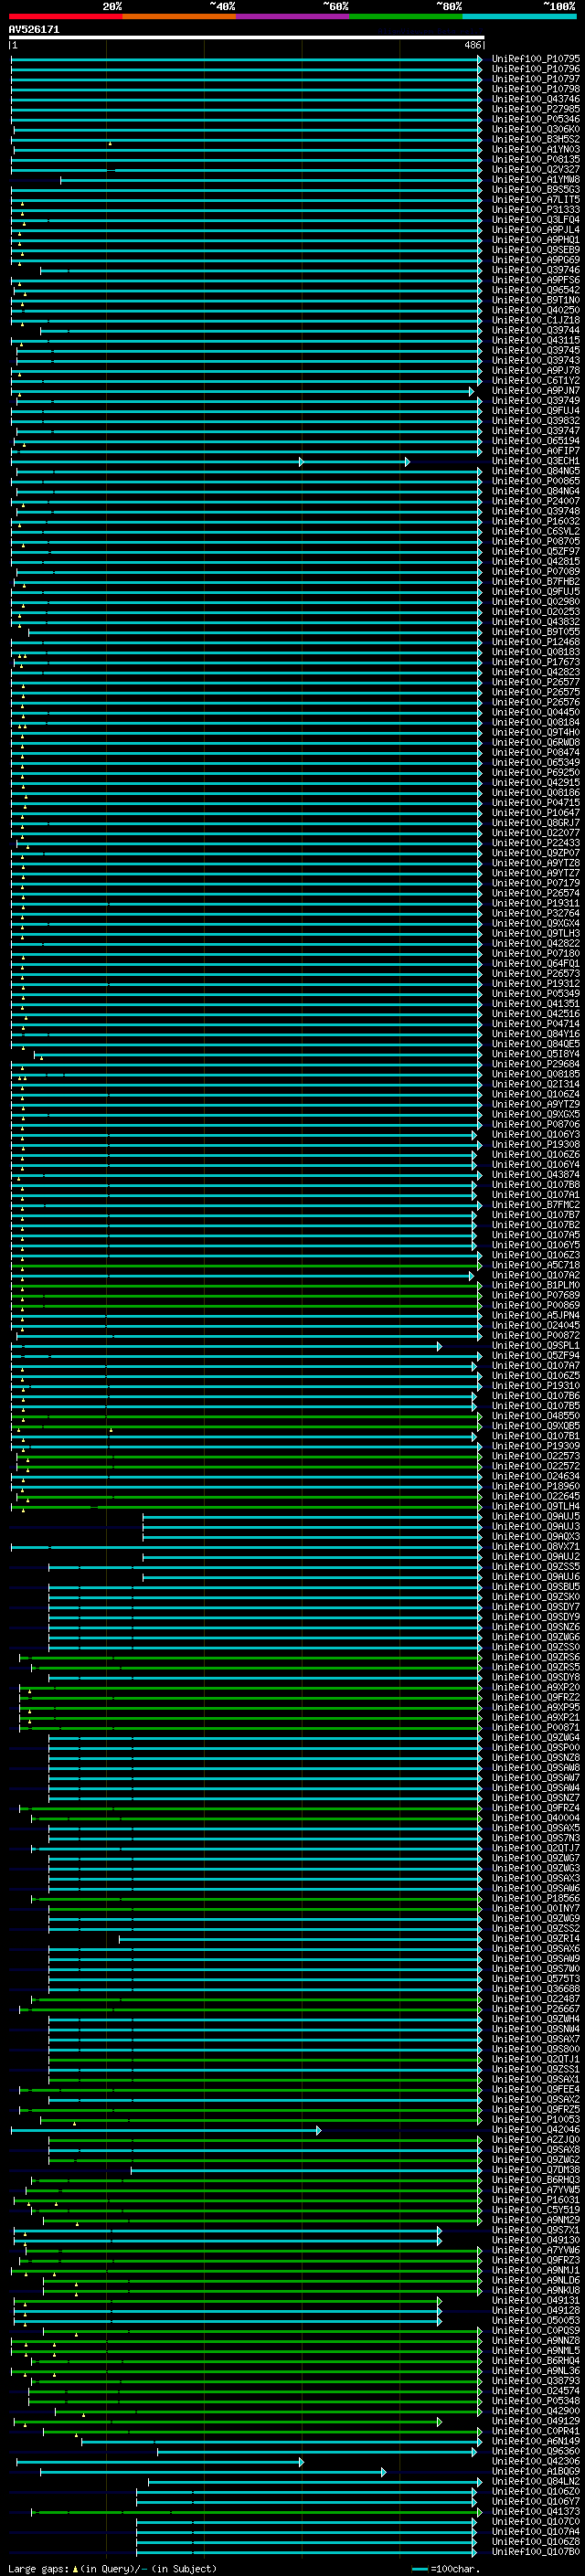This screenshot has width=585, height=2576.
Task: Select hit UniRef100_P04714
Action: 535,1024
